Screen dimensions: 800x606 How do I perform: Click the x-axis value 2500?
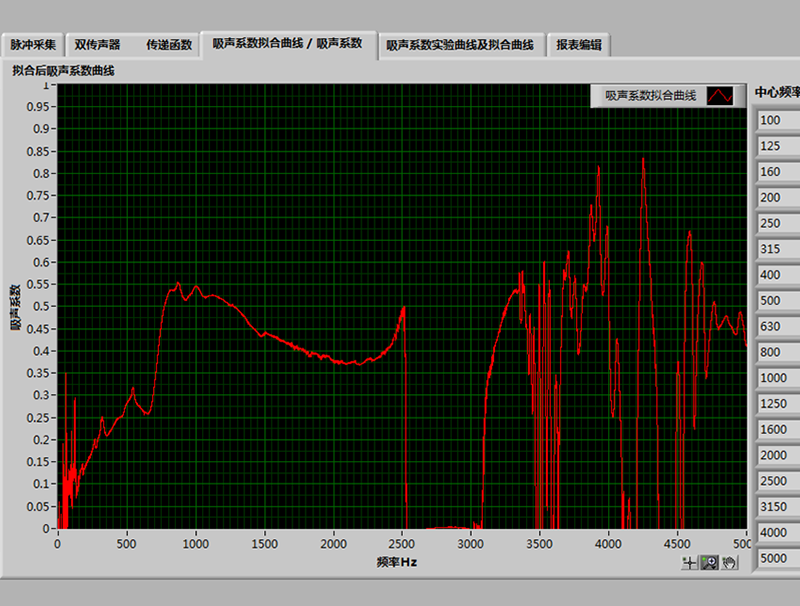(x=402, y=544)
